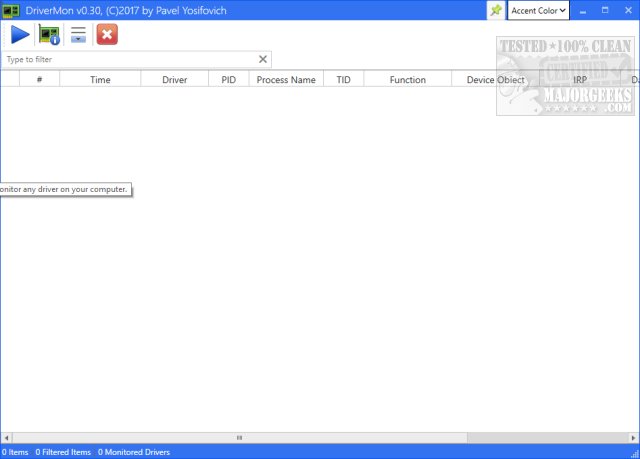Sort by the Device Object column header
Screen dimensions: 640x459
496,79
